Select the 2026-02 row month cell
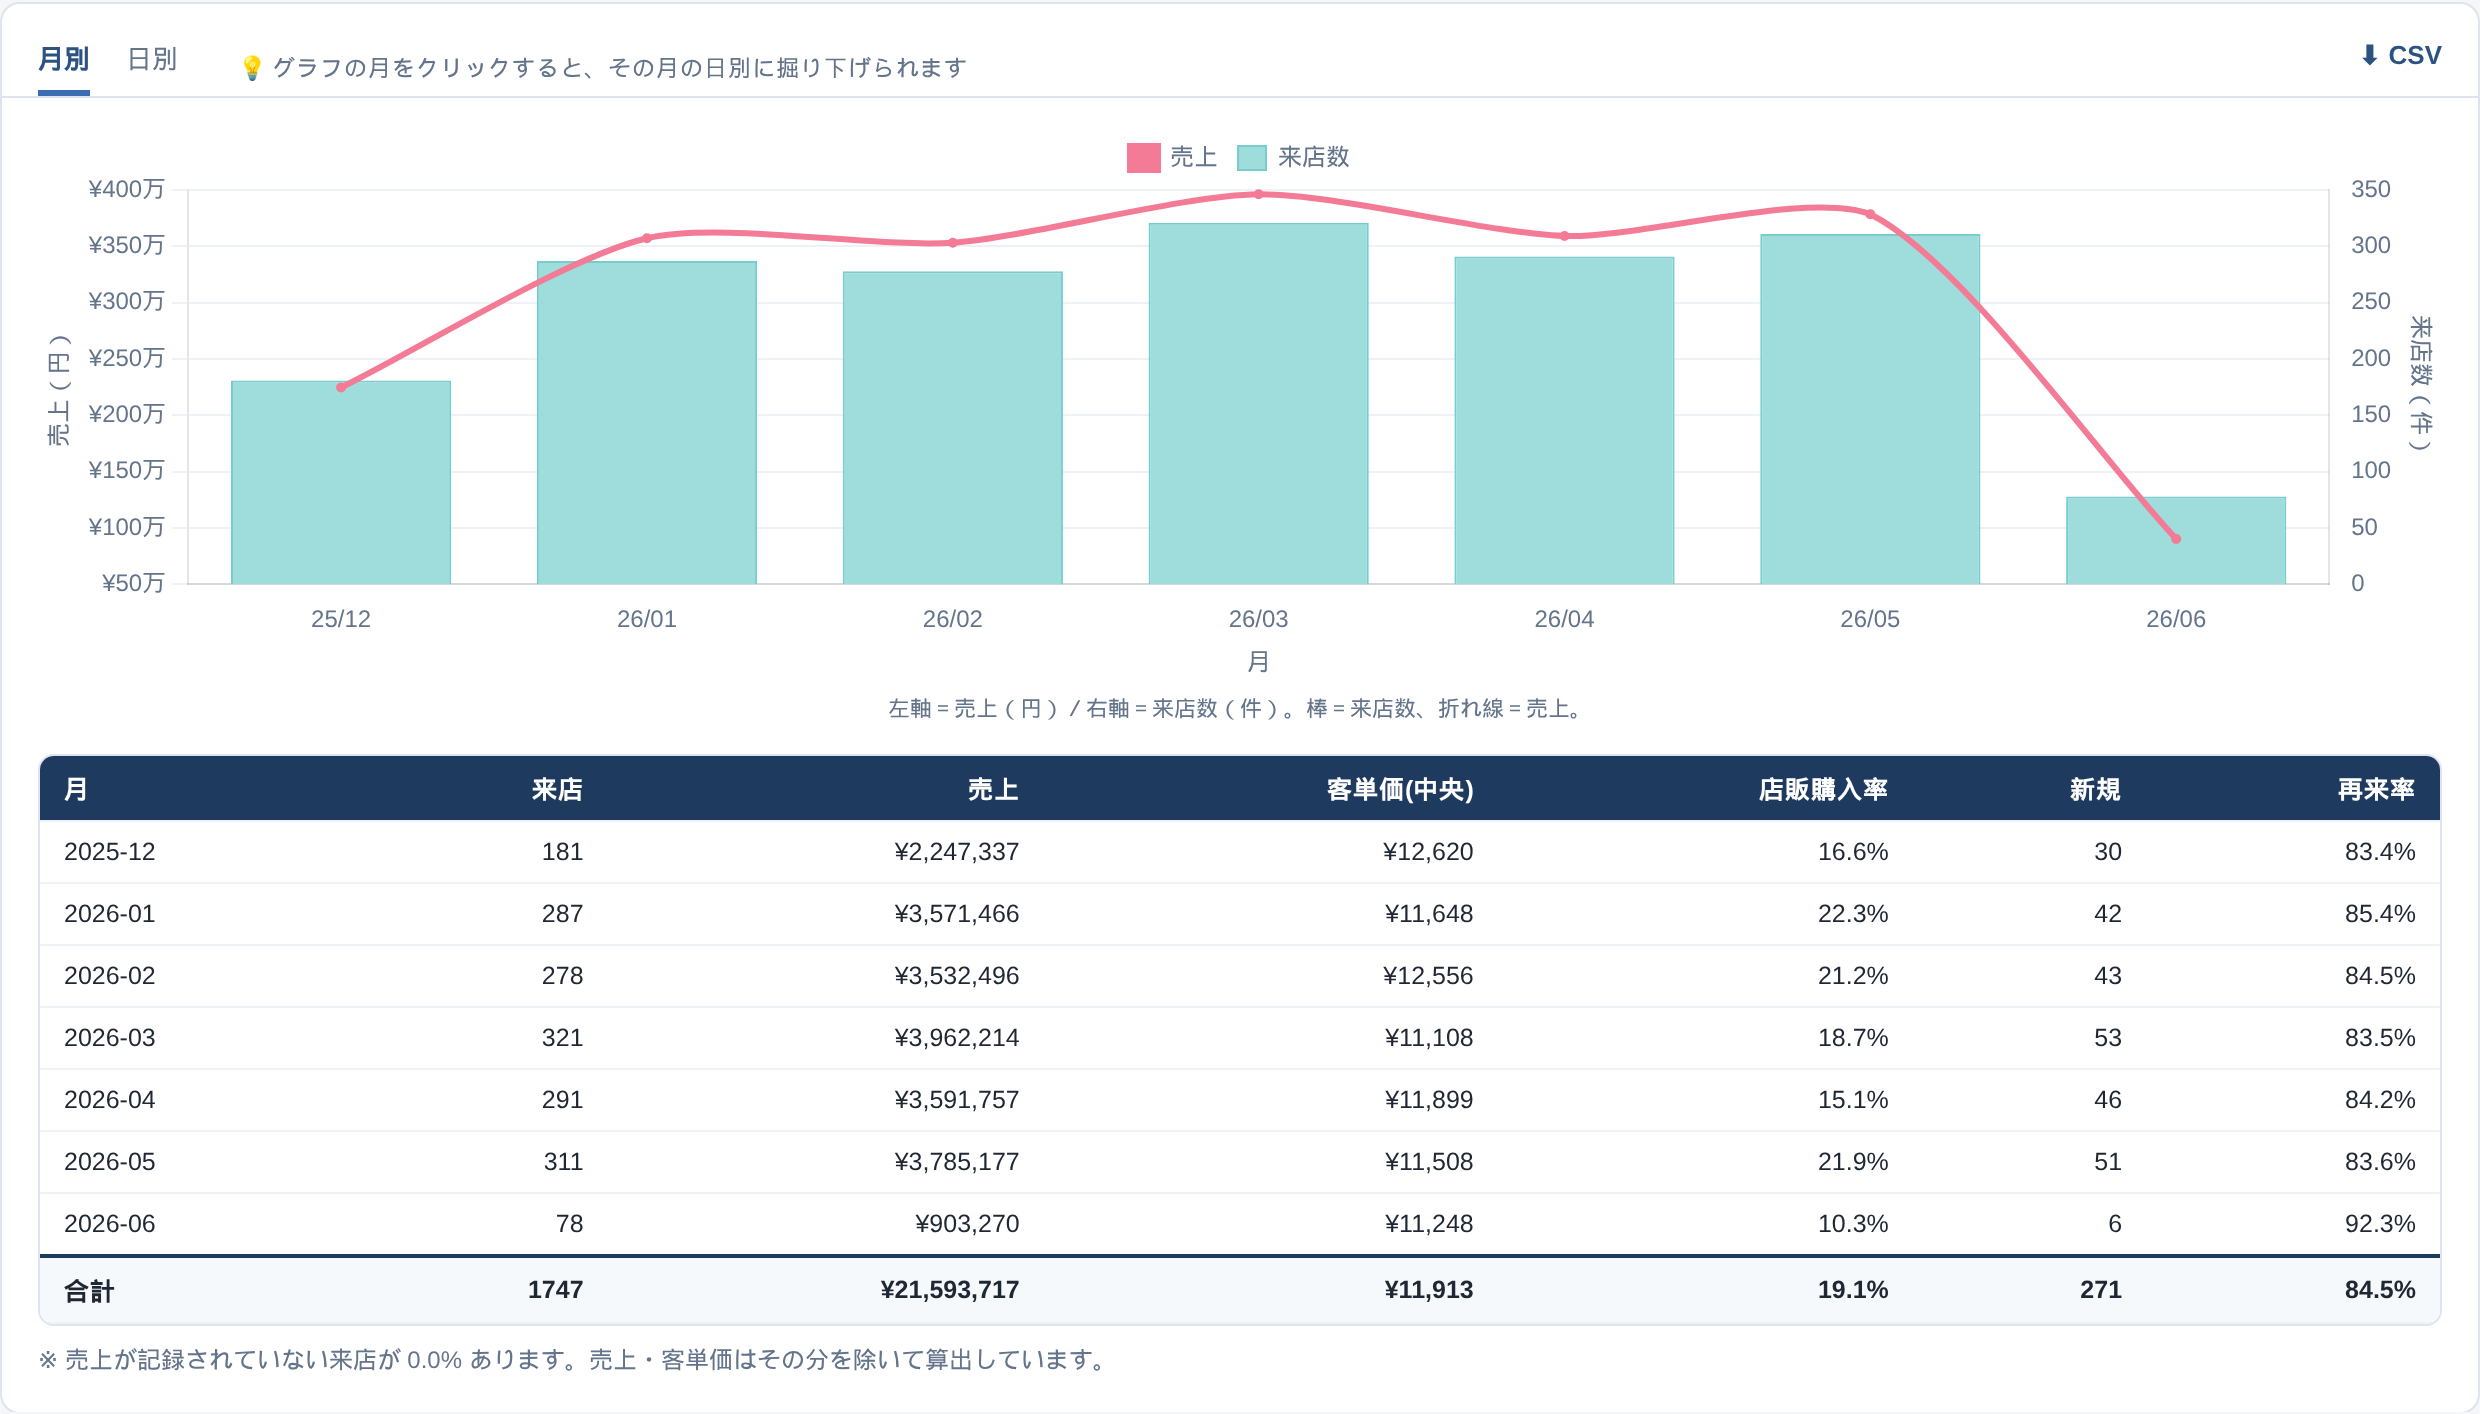Viewport: 2480px width, 1414px height. 110,976
